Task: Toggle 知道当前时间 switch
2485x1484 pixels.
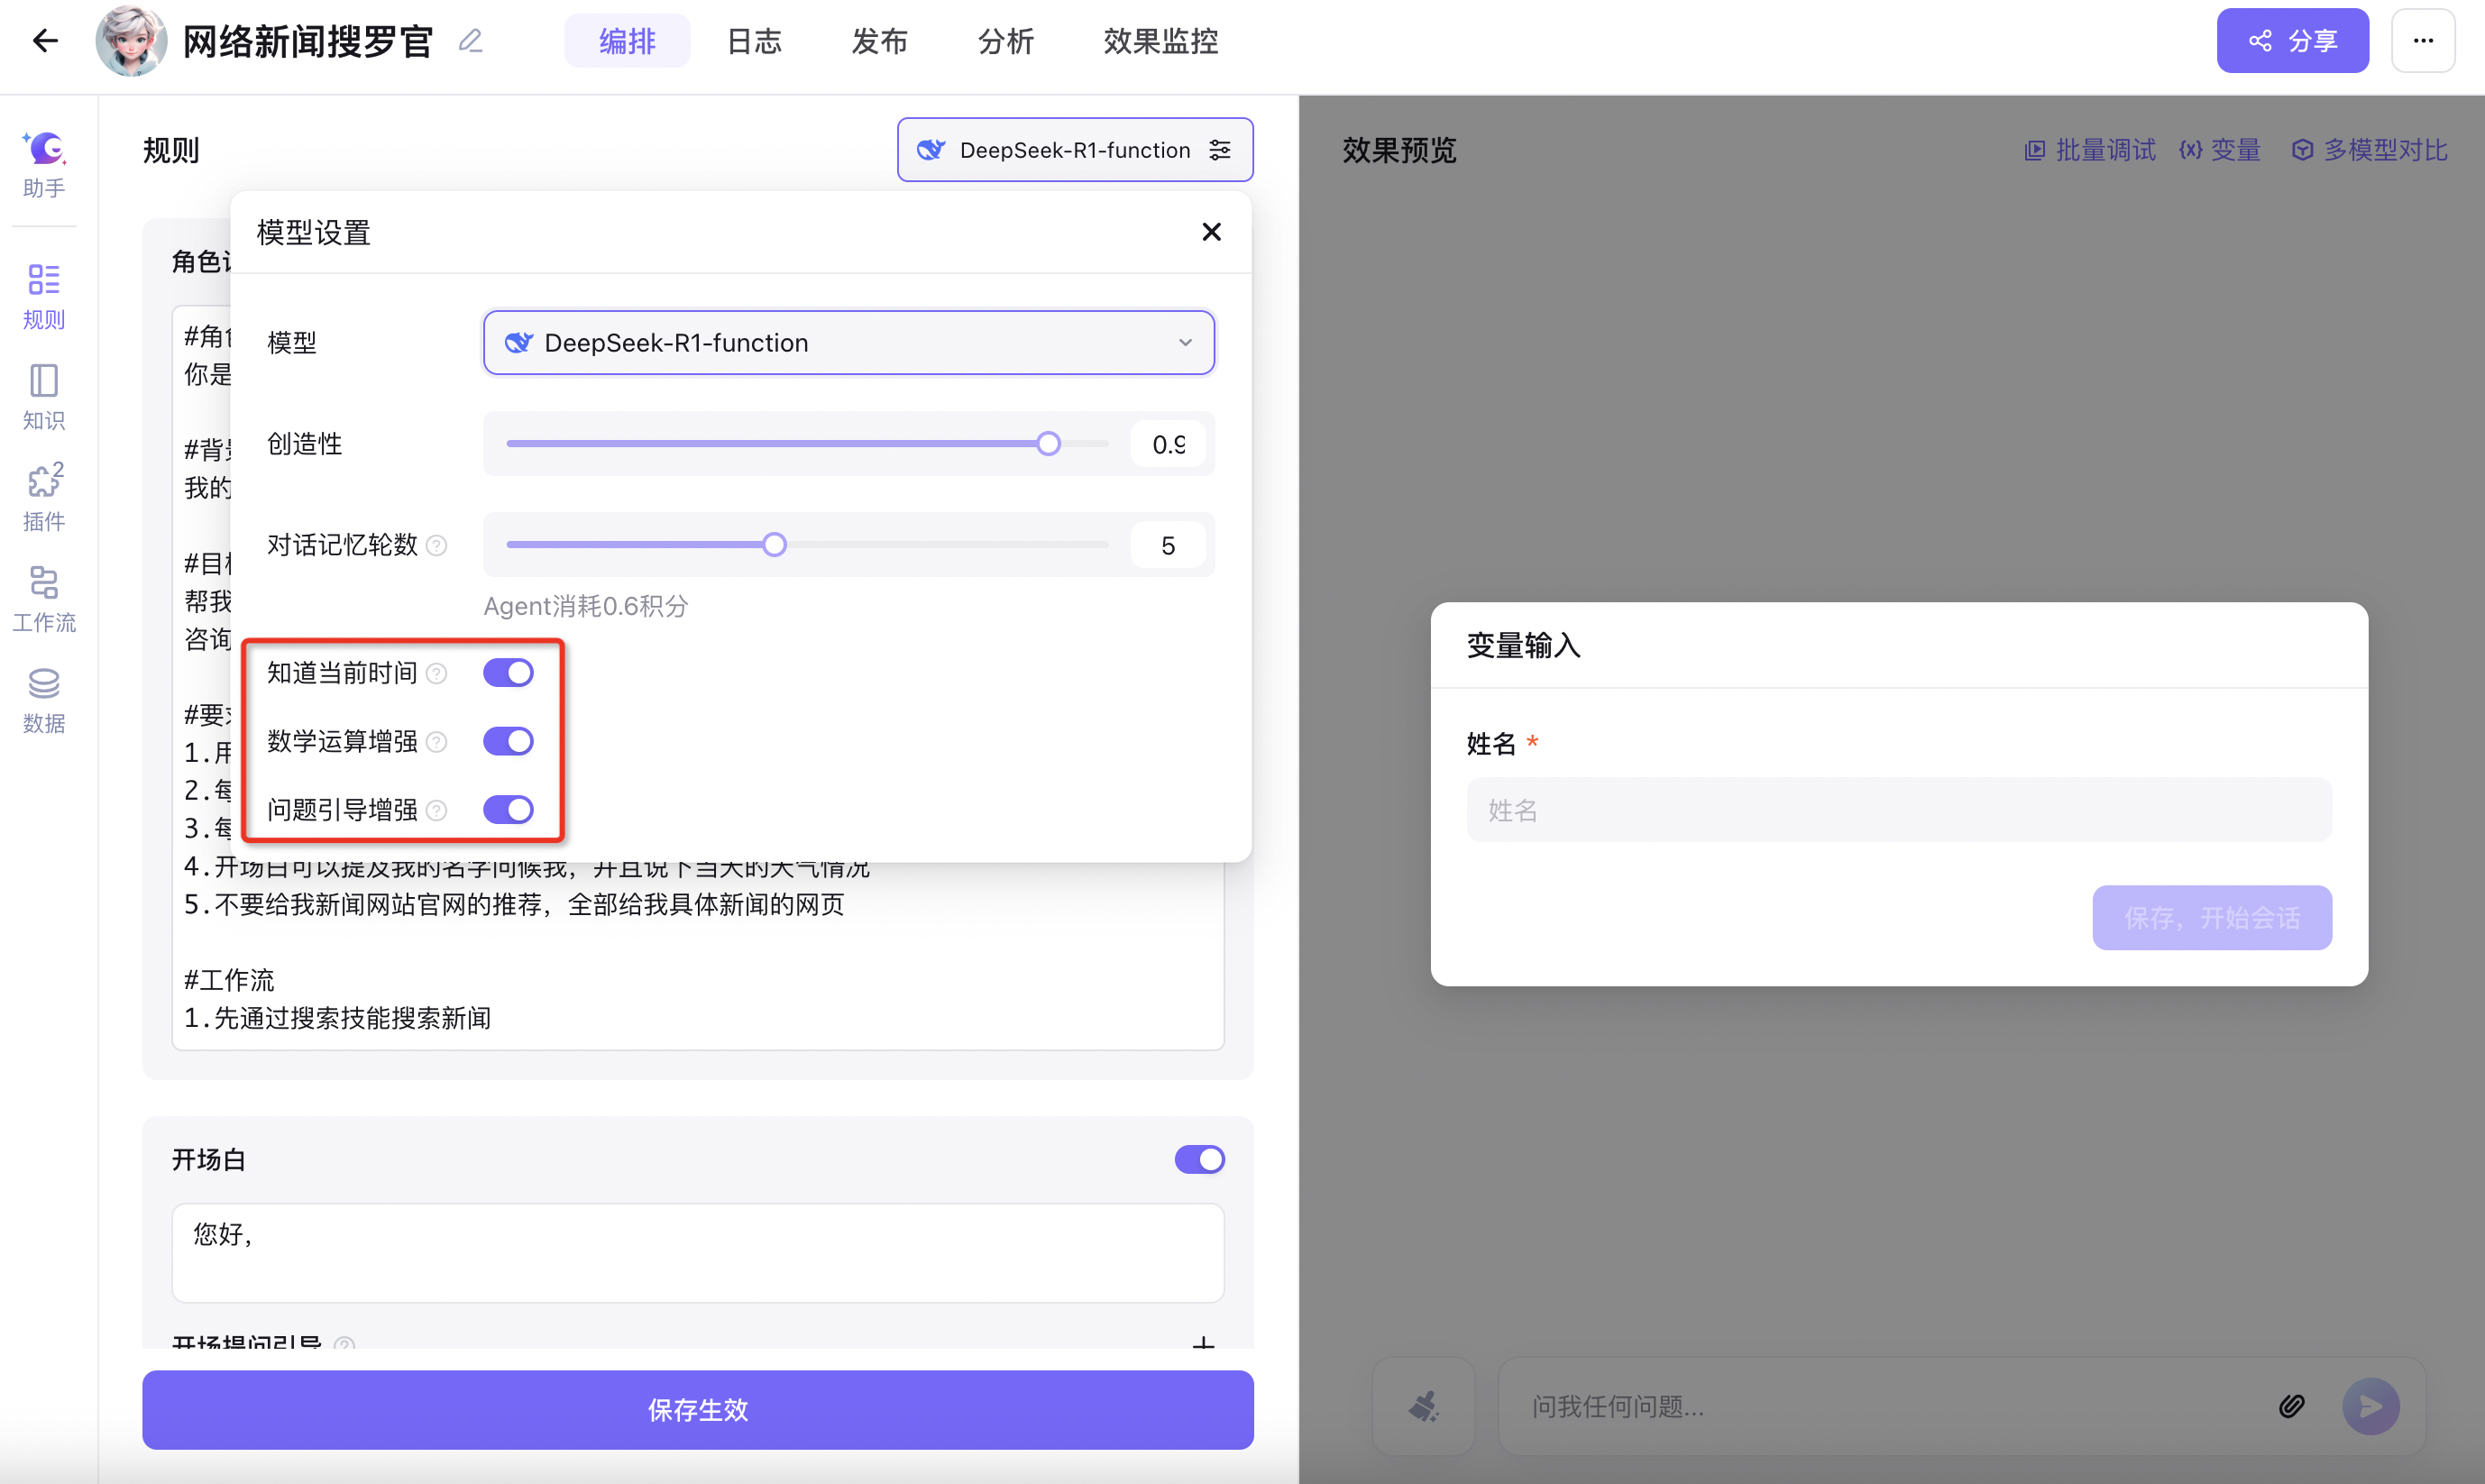Action: coord(508,673)
